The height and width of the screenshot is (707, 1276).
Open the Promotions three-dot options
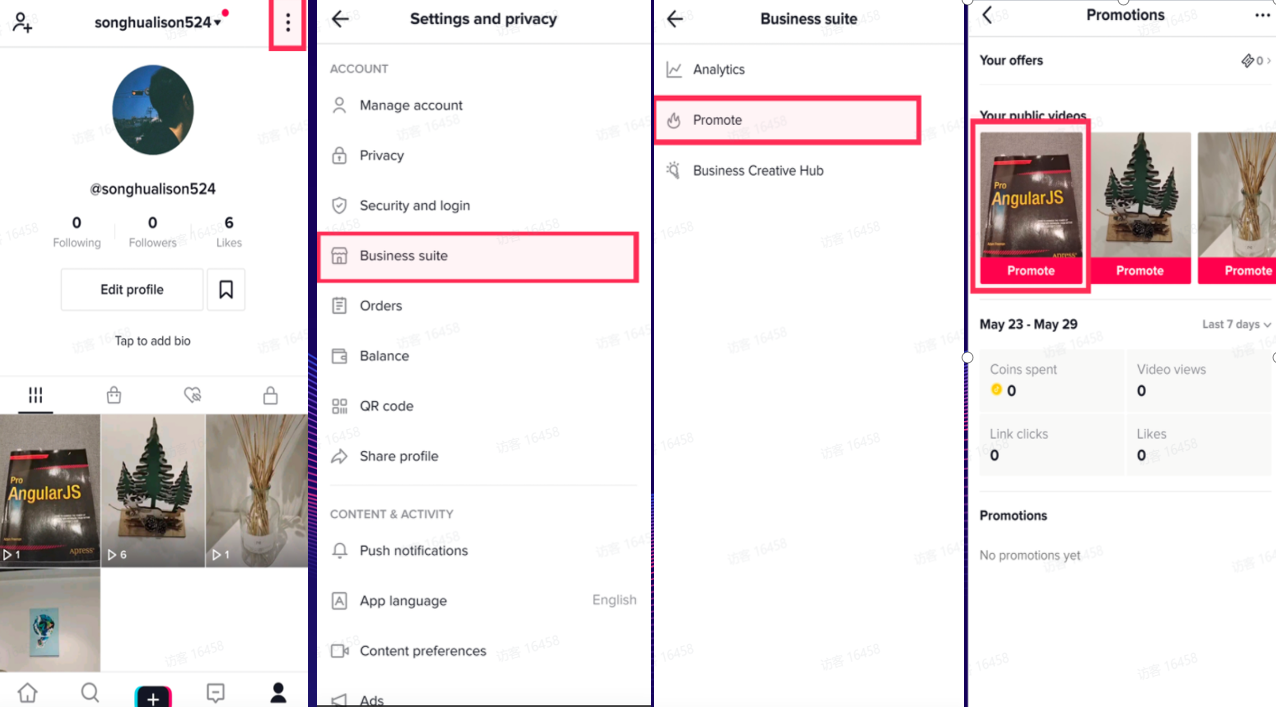point(1262,15)
